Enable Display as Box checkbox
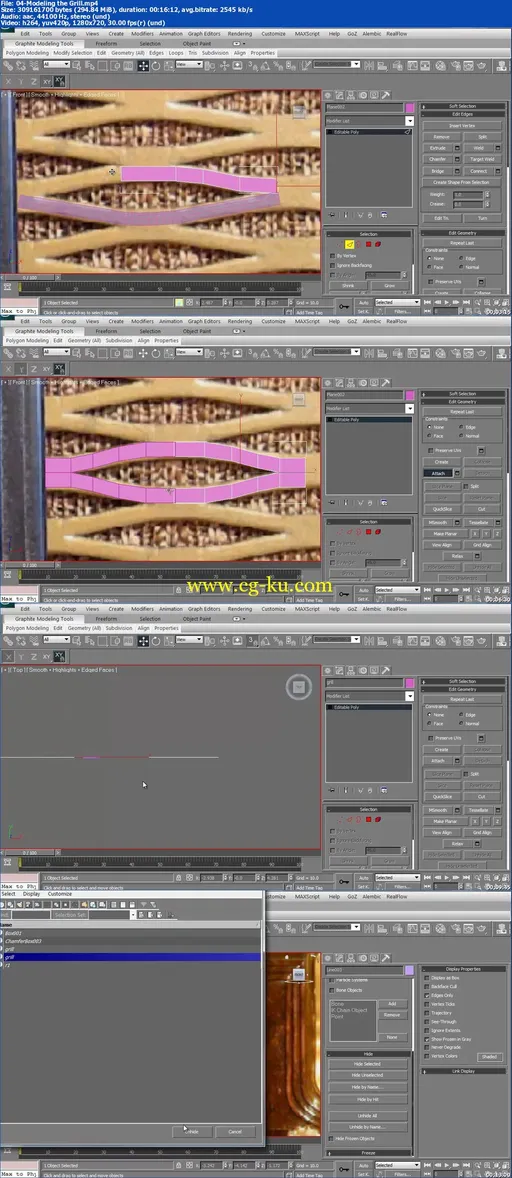Image resolution: width=512 pixels, height=1178 pixels. pyautogui.click(x=427, y=978)
